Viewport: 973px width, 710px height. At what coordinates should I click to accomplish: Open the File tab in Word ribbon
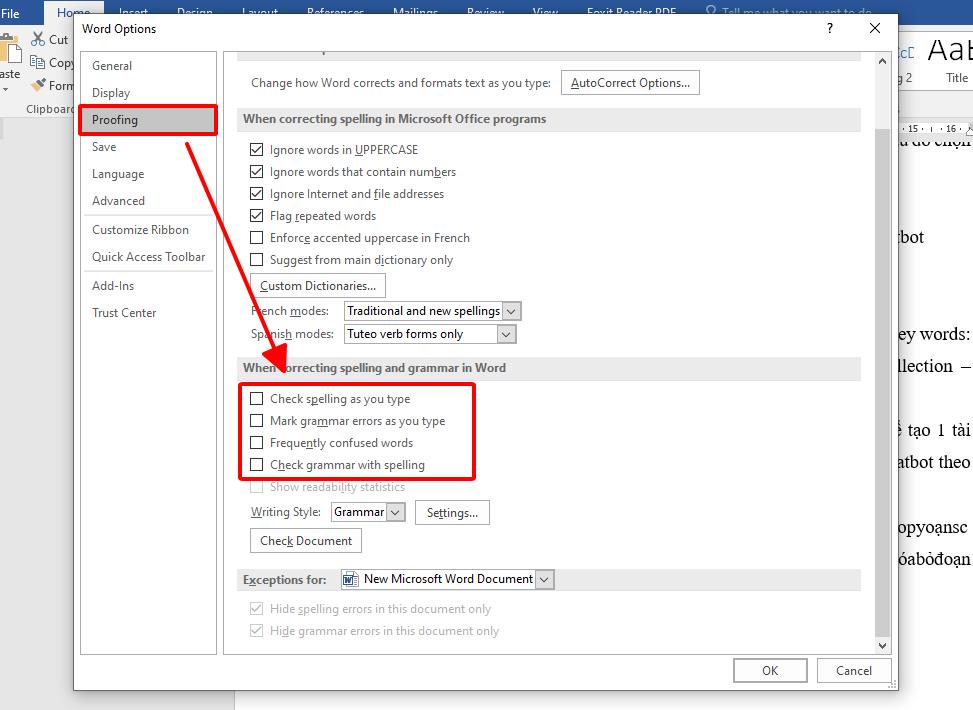[11, 13]
